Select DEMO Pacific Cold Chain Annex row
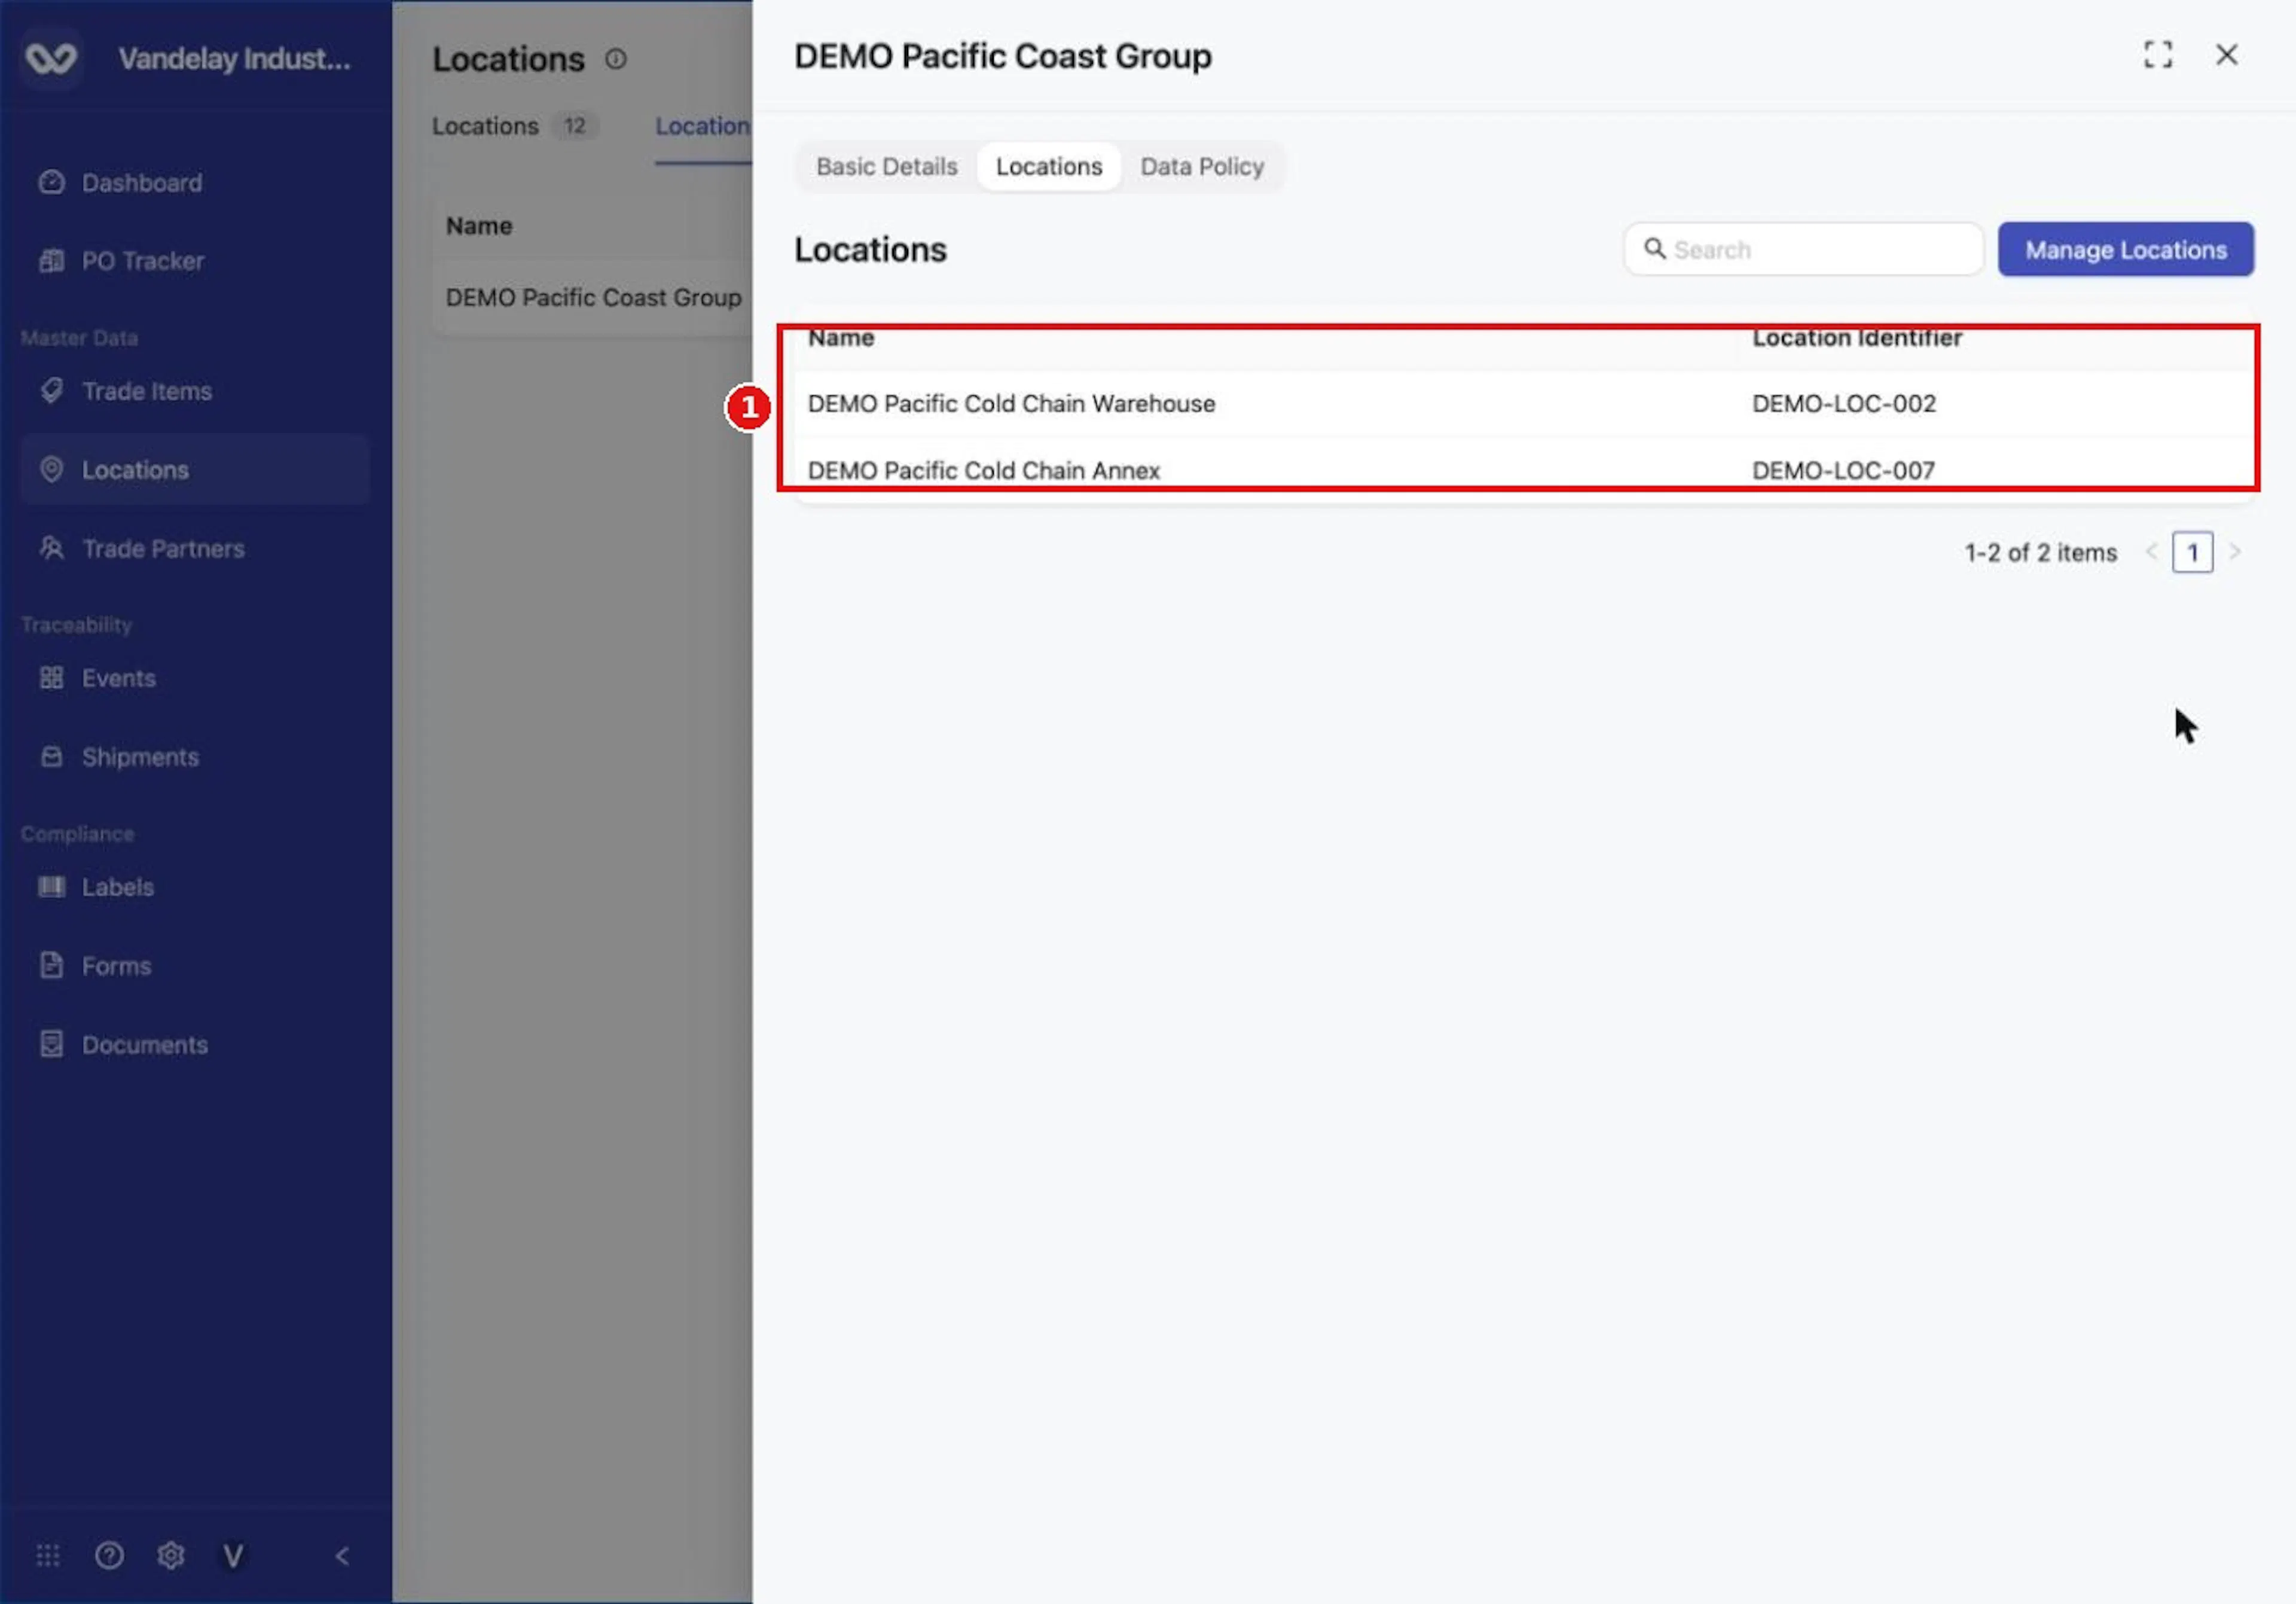Viewport: 2296px width, 1604px height. click(1525, 470)
